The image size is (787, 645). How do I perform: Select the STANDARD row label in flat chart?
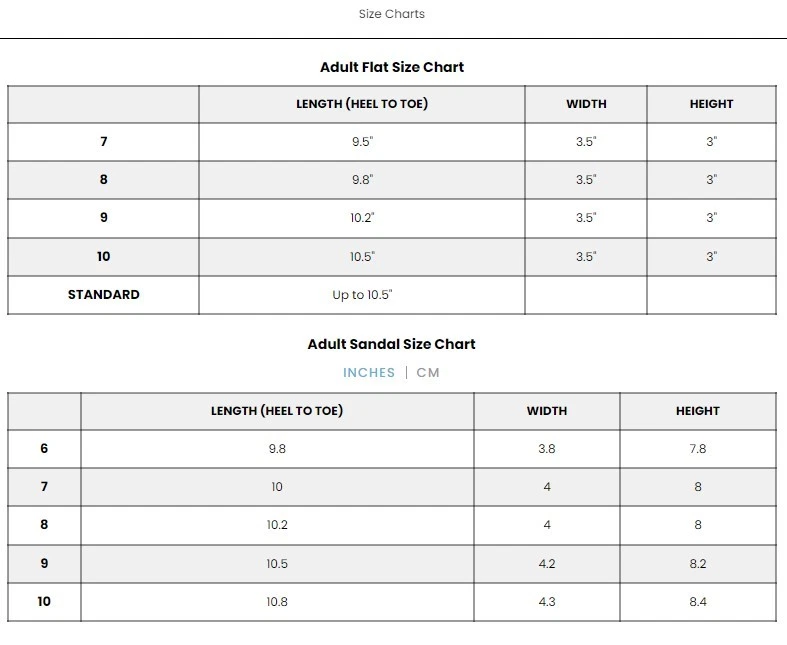[x=104, y=295]
